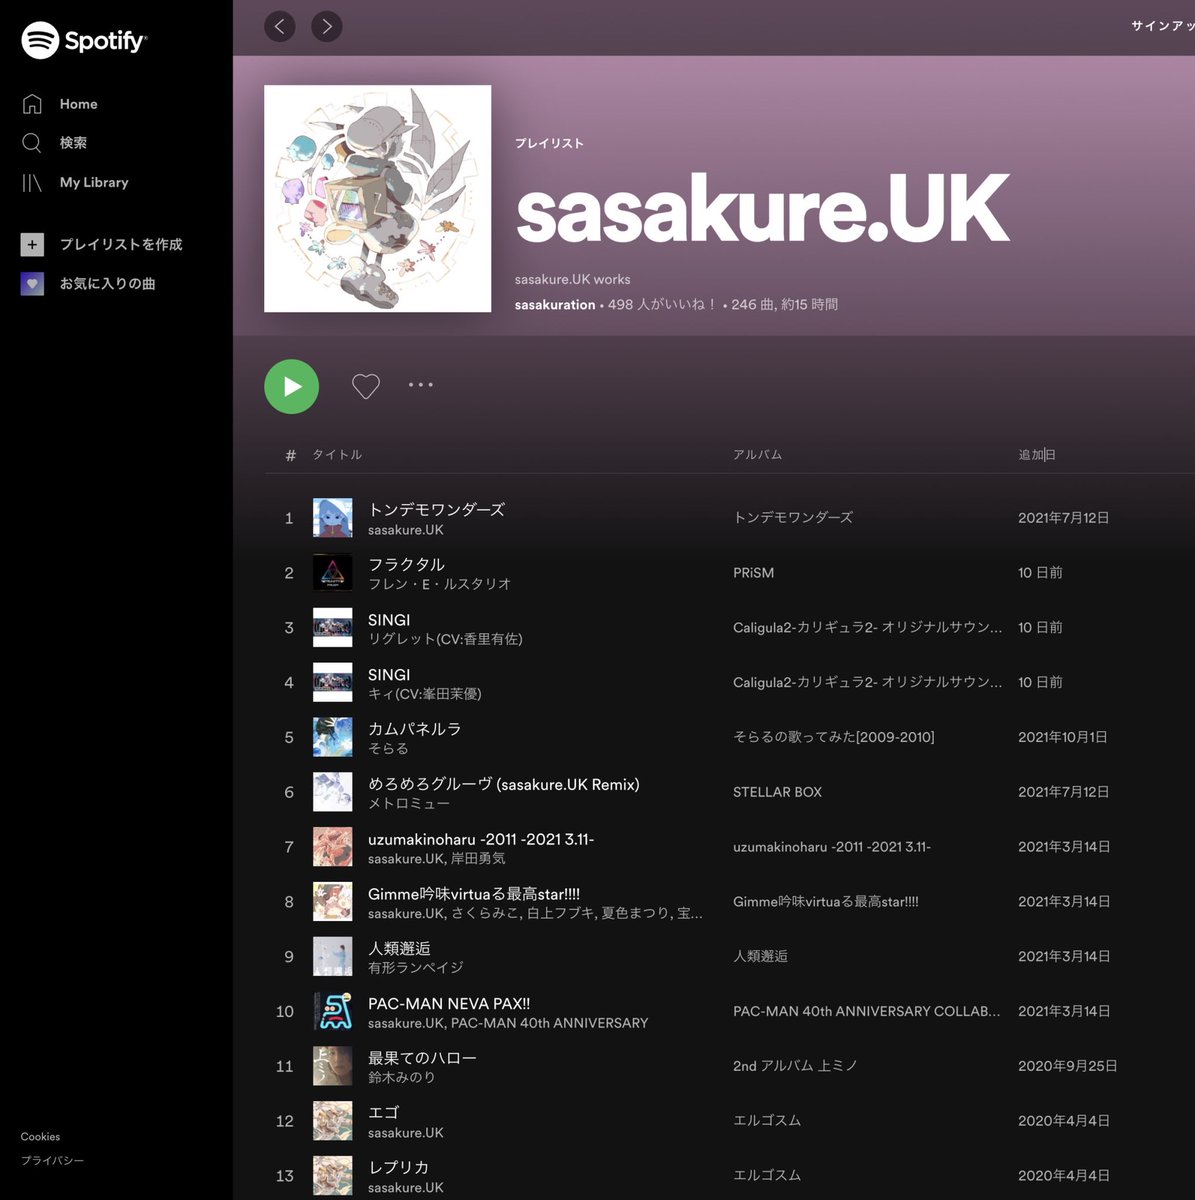Open the sasakuration profile link

pos(555,304)
